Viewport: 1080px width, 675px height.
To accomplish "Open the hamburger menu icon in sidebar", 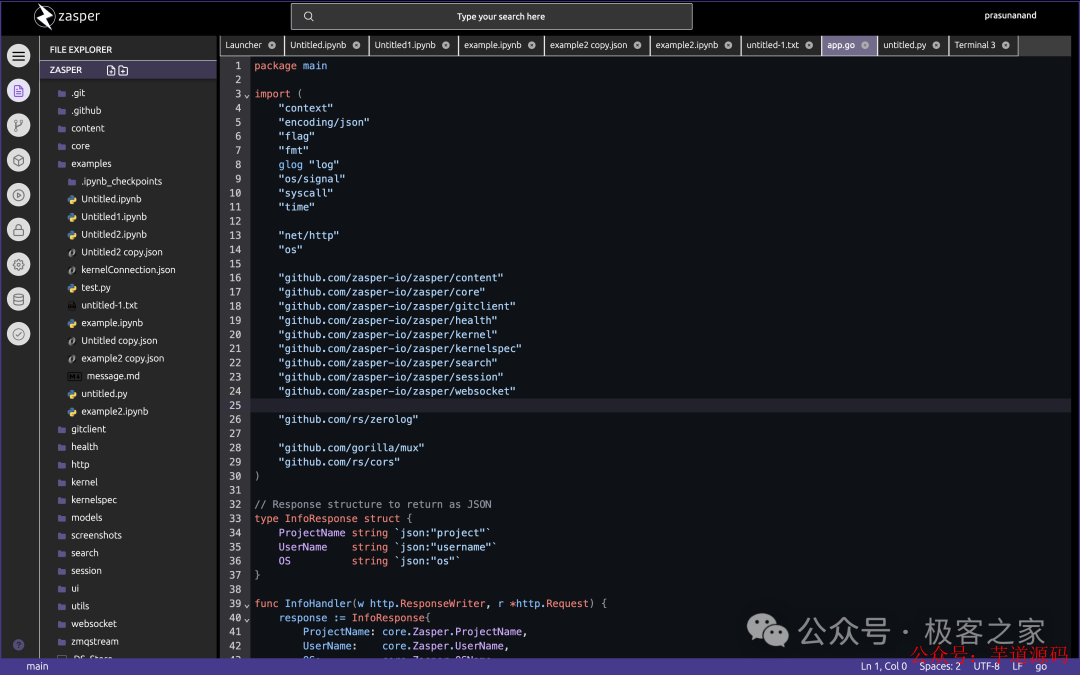I will coord(19,56).
